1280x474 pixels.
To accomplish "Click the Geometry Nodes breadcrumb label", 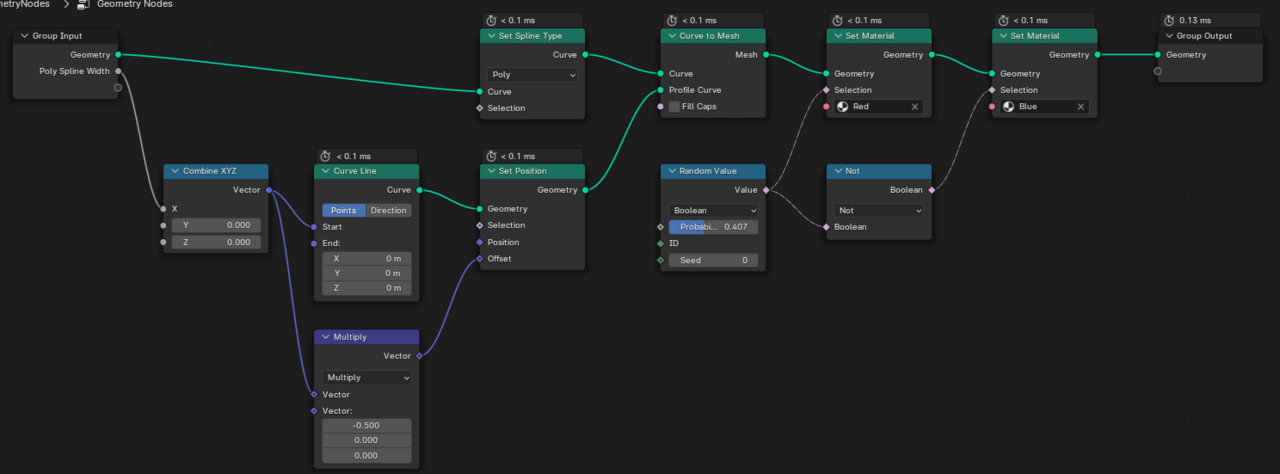I will tap(134, 5).
